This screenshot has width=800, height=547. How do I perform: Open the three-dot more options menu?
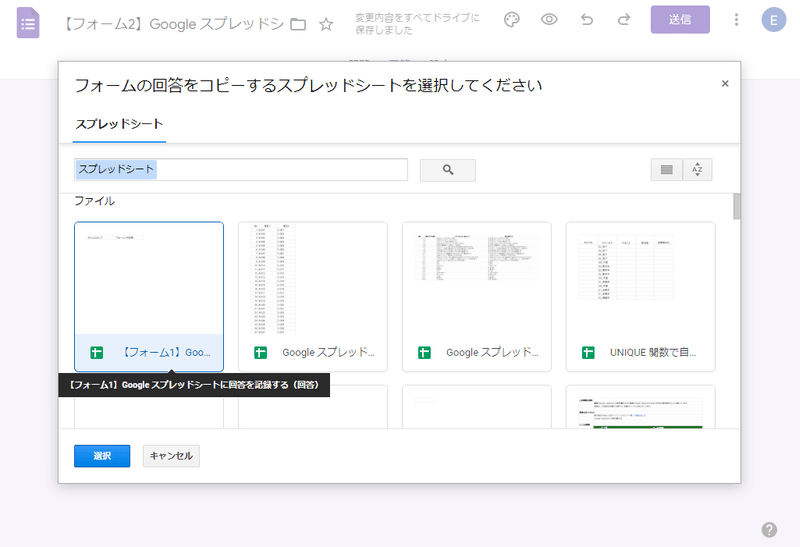(736, 20)
